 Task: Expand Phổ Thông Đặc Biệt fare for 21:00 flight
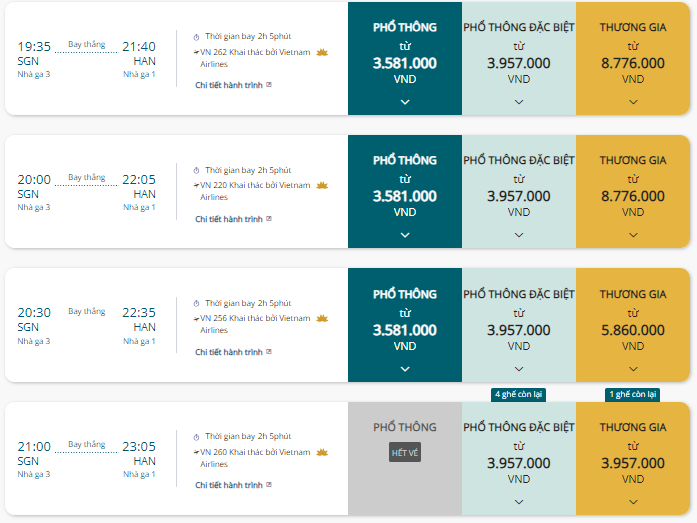[519, 502]
